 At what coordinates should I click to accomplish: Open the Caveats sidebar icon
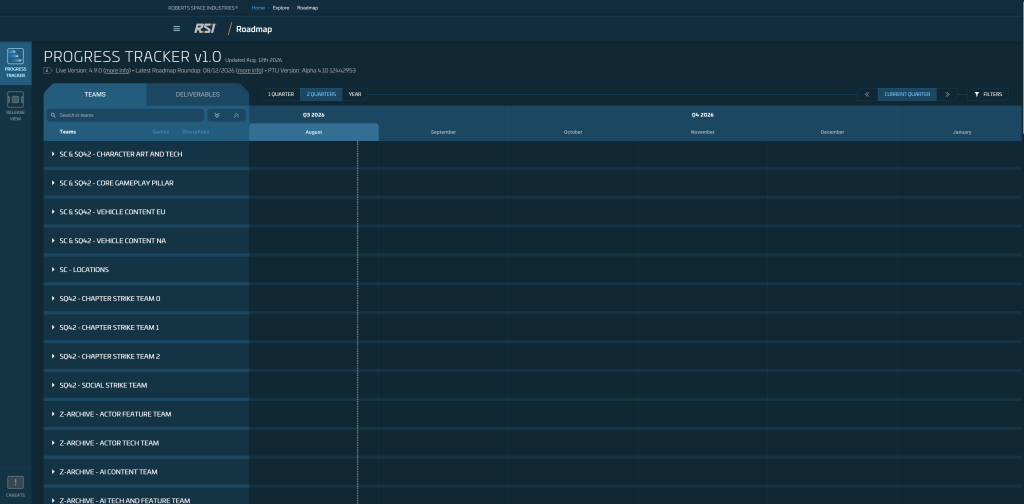pos(16,486)
